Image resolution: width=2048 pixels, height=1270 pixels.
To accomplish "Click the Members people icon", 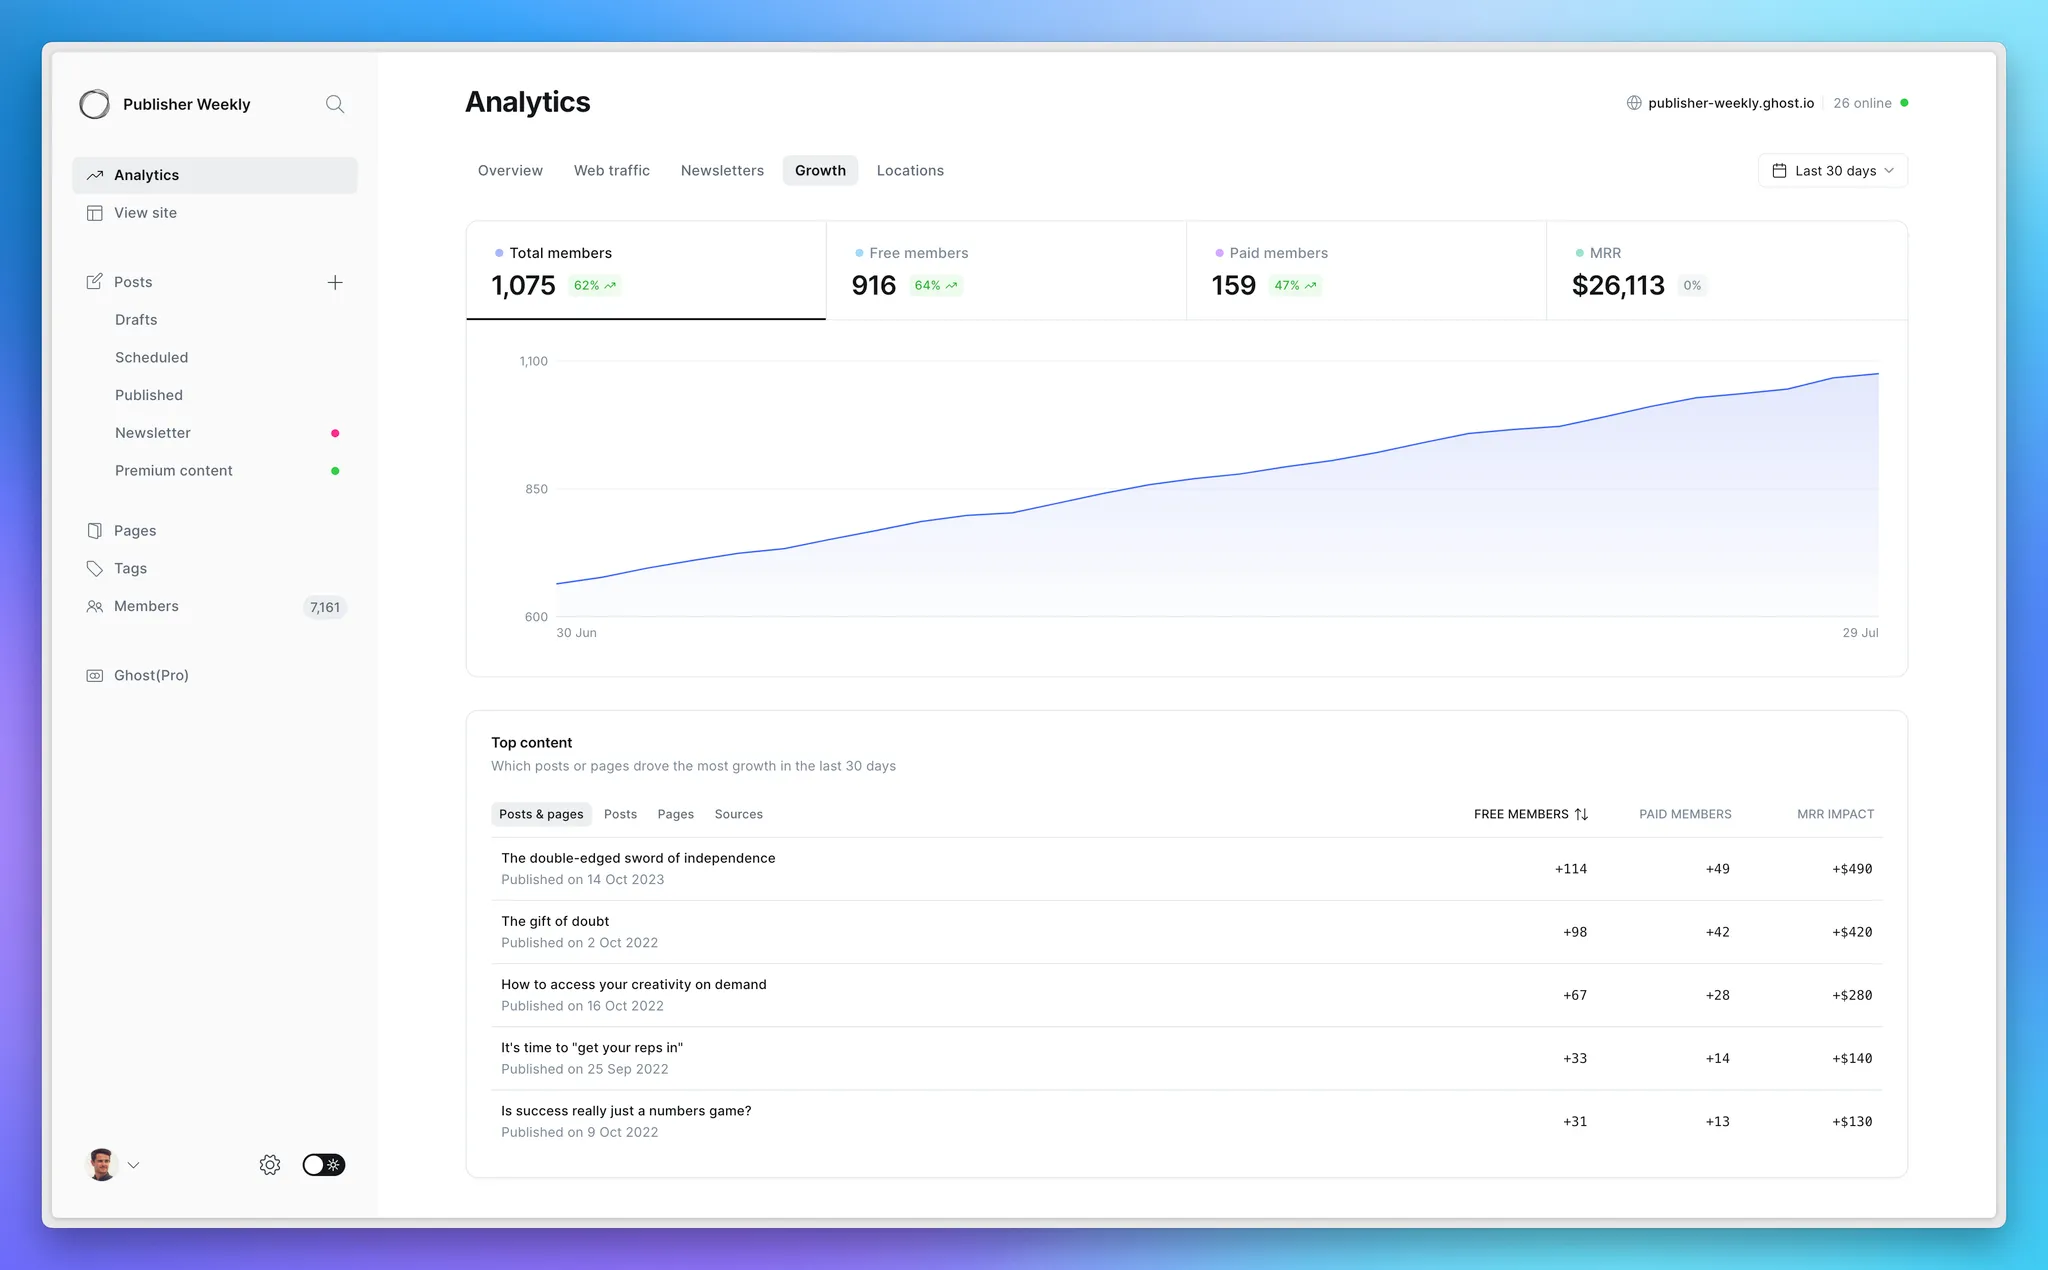I will tap(95, 607).
